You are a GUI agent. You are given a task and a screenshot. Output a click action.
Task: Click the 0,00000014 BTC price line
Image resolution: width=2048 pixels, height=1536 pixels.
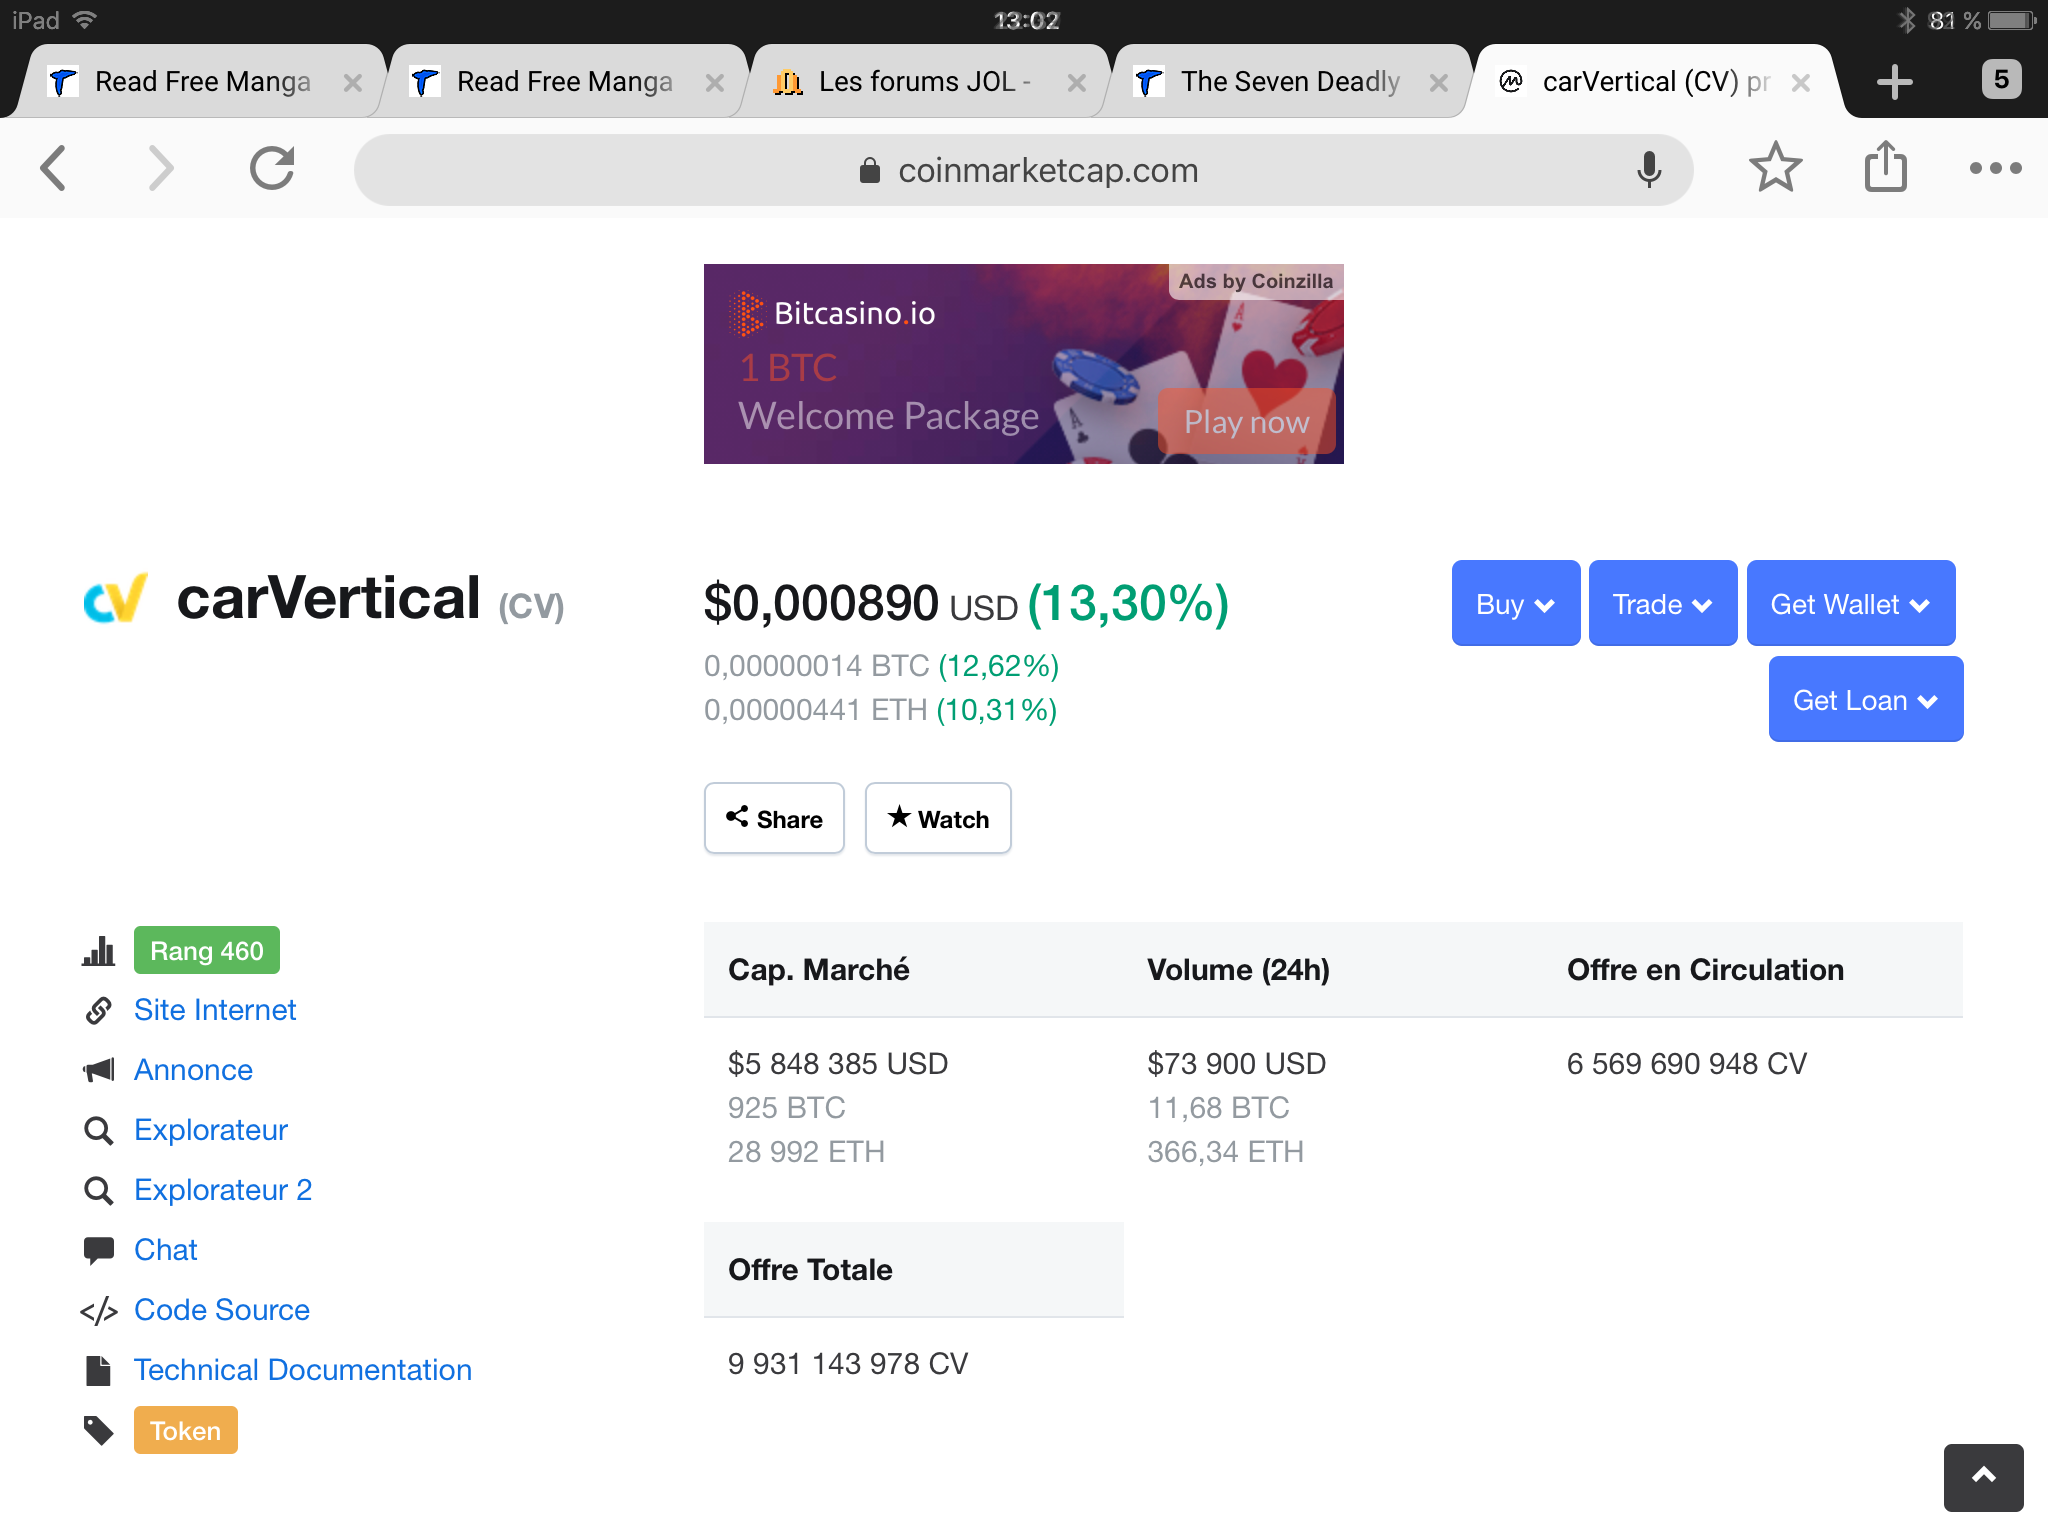click(881, 666)
